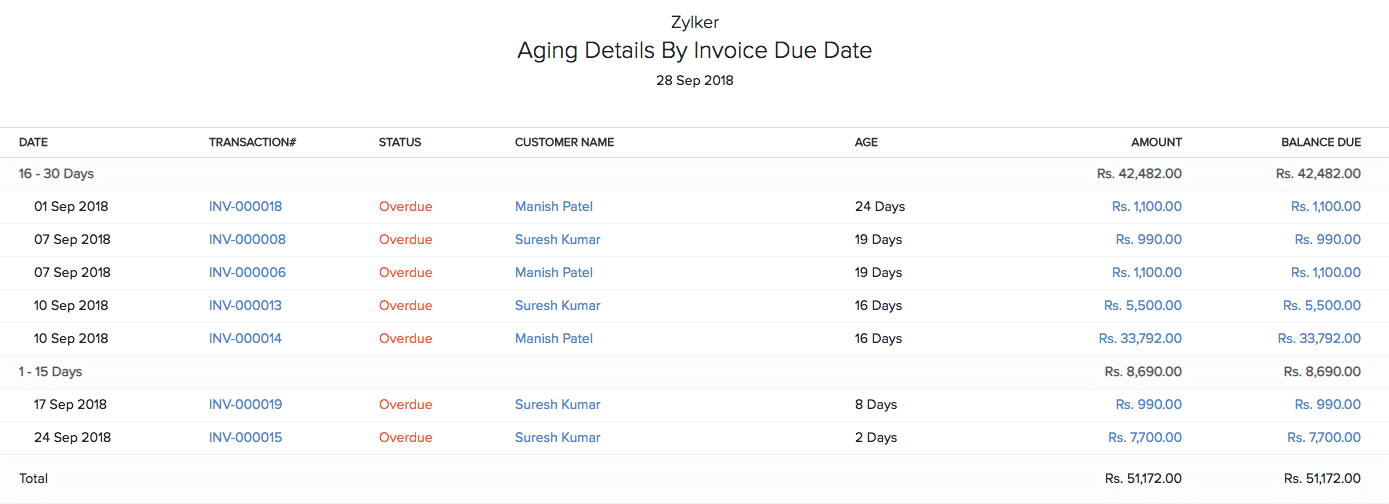Open invoice INV-000014 link
The image size is (1389, 504).
click(245, 339)
